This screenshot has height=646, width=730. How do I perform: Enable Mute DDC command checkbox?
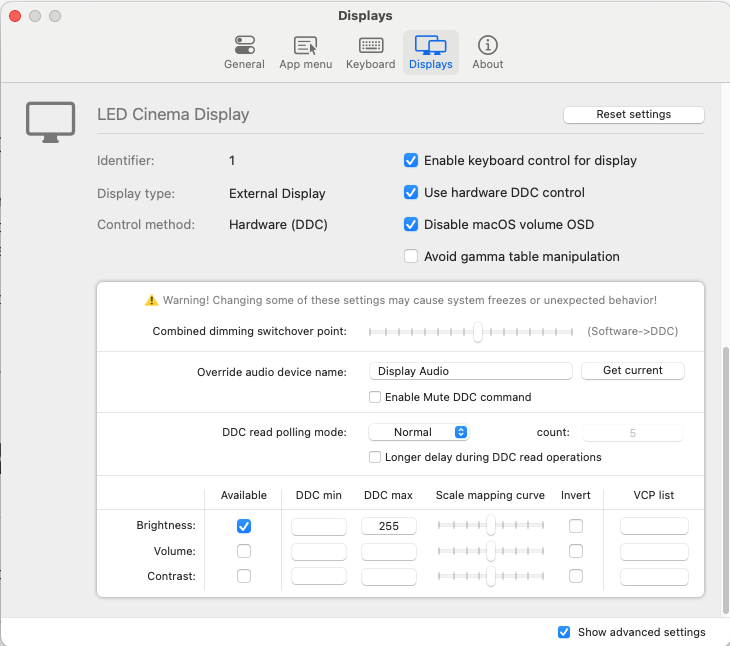(x=375, y=397)
